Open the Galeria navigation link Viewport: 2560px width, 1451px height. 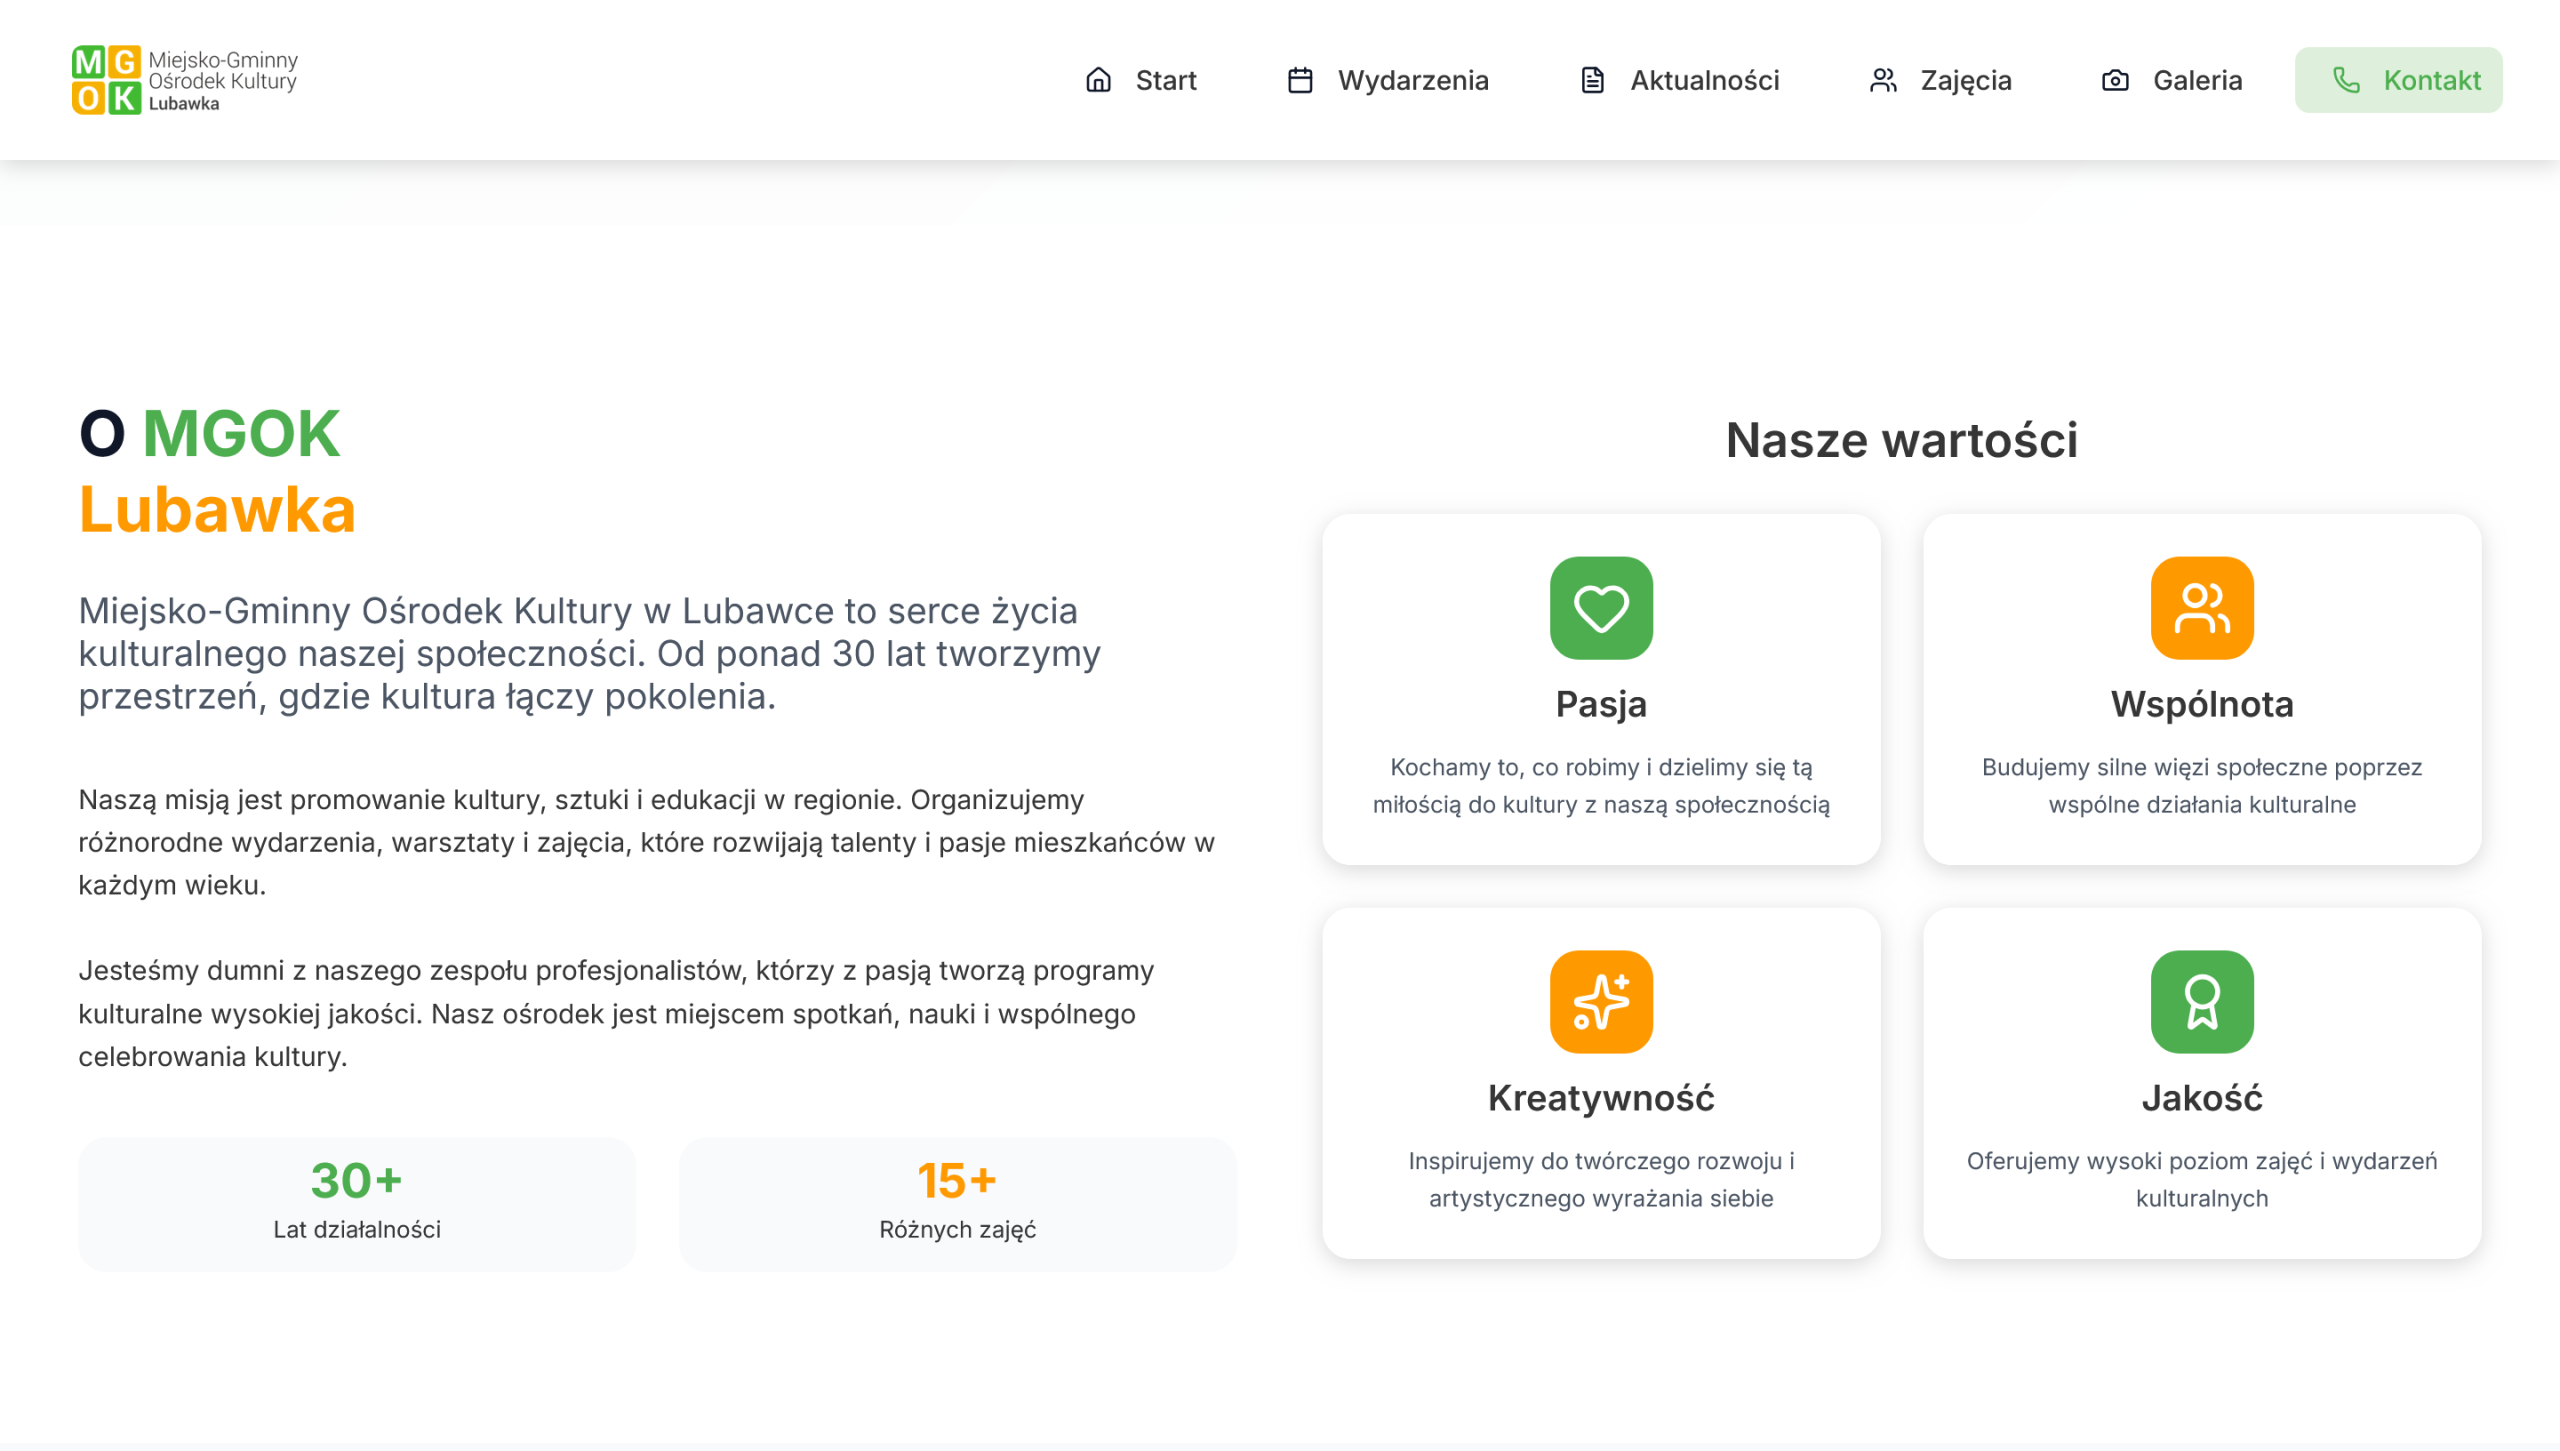pyautogui.click(x=2197, y=80)
